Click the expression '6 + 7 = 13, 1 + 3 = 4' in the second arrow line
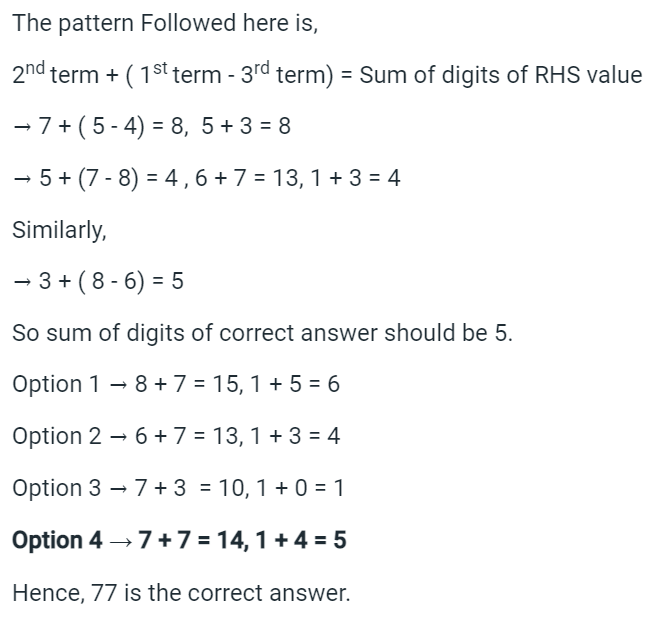Viewport: 658px width, 624px height. (x=298, y=178)
